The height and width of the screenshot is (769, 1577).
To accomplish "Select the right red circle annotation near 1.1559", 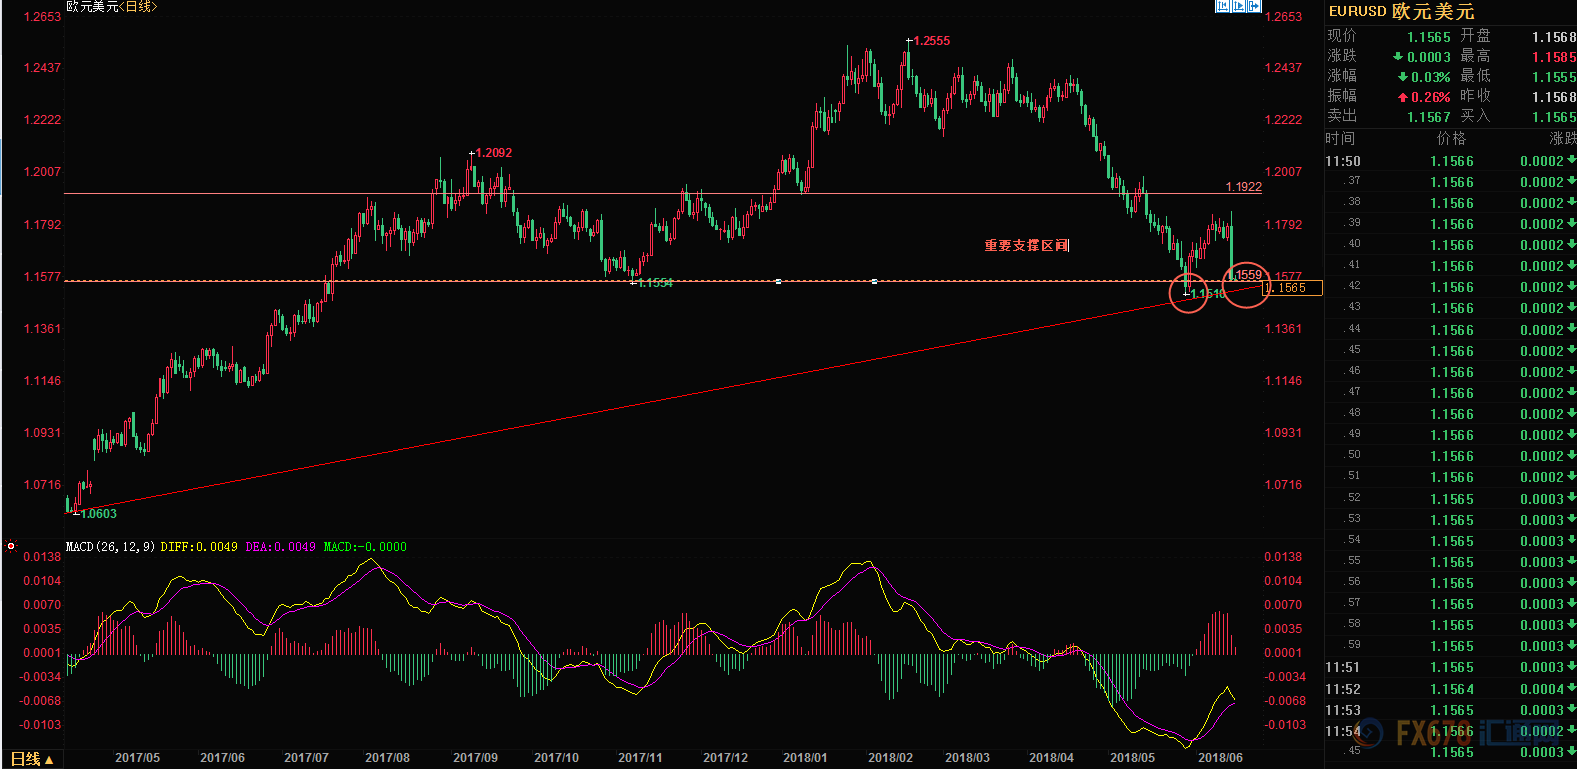I will pyautogui.click(x=1246, y=285).
